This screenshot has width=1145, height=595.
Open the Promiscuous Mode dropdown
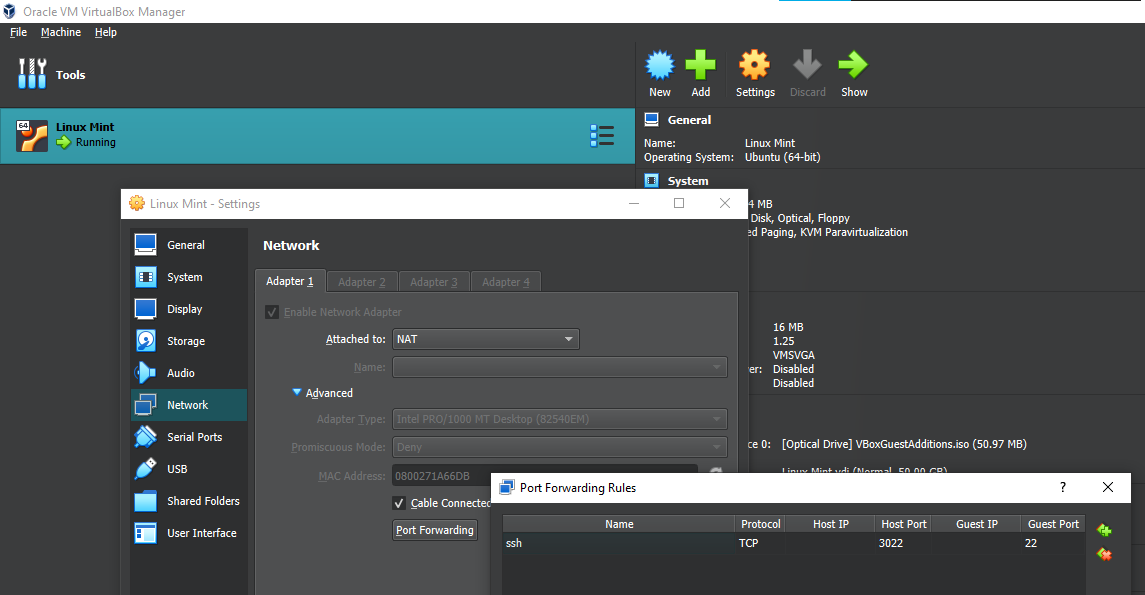pos(559,447)
